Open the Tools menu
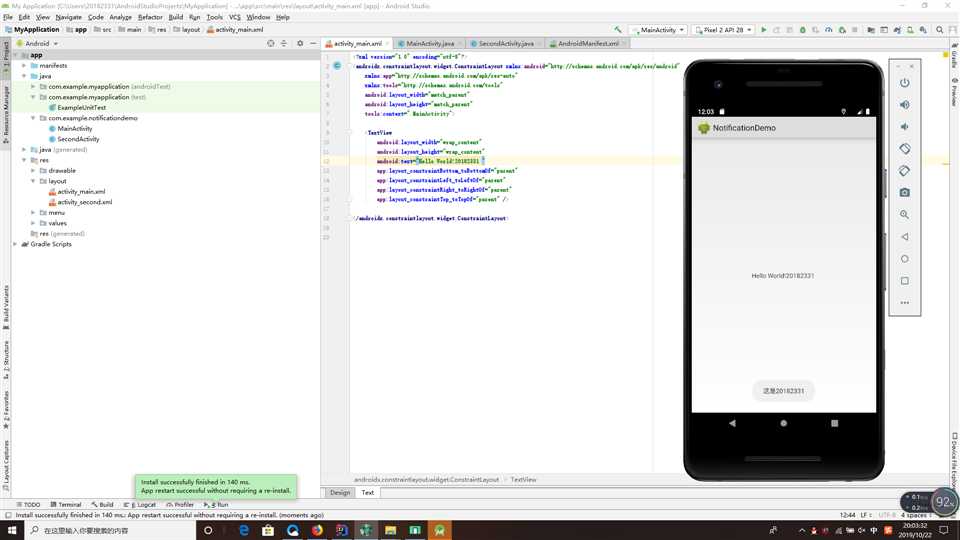Screen dimensions: 960x540 tap(214, 17)
